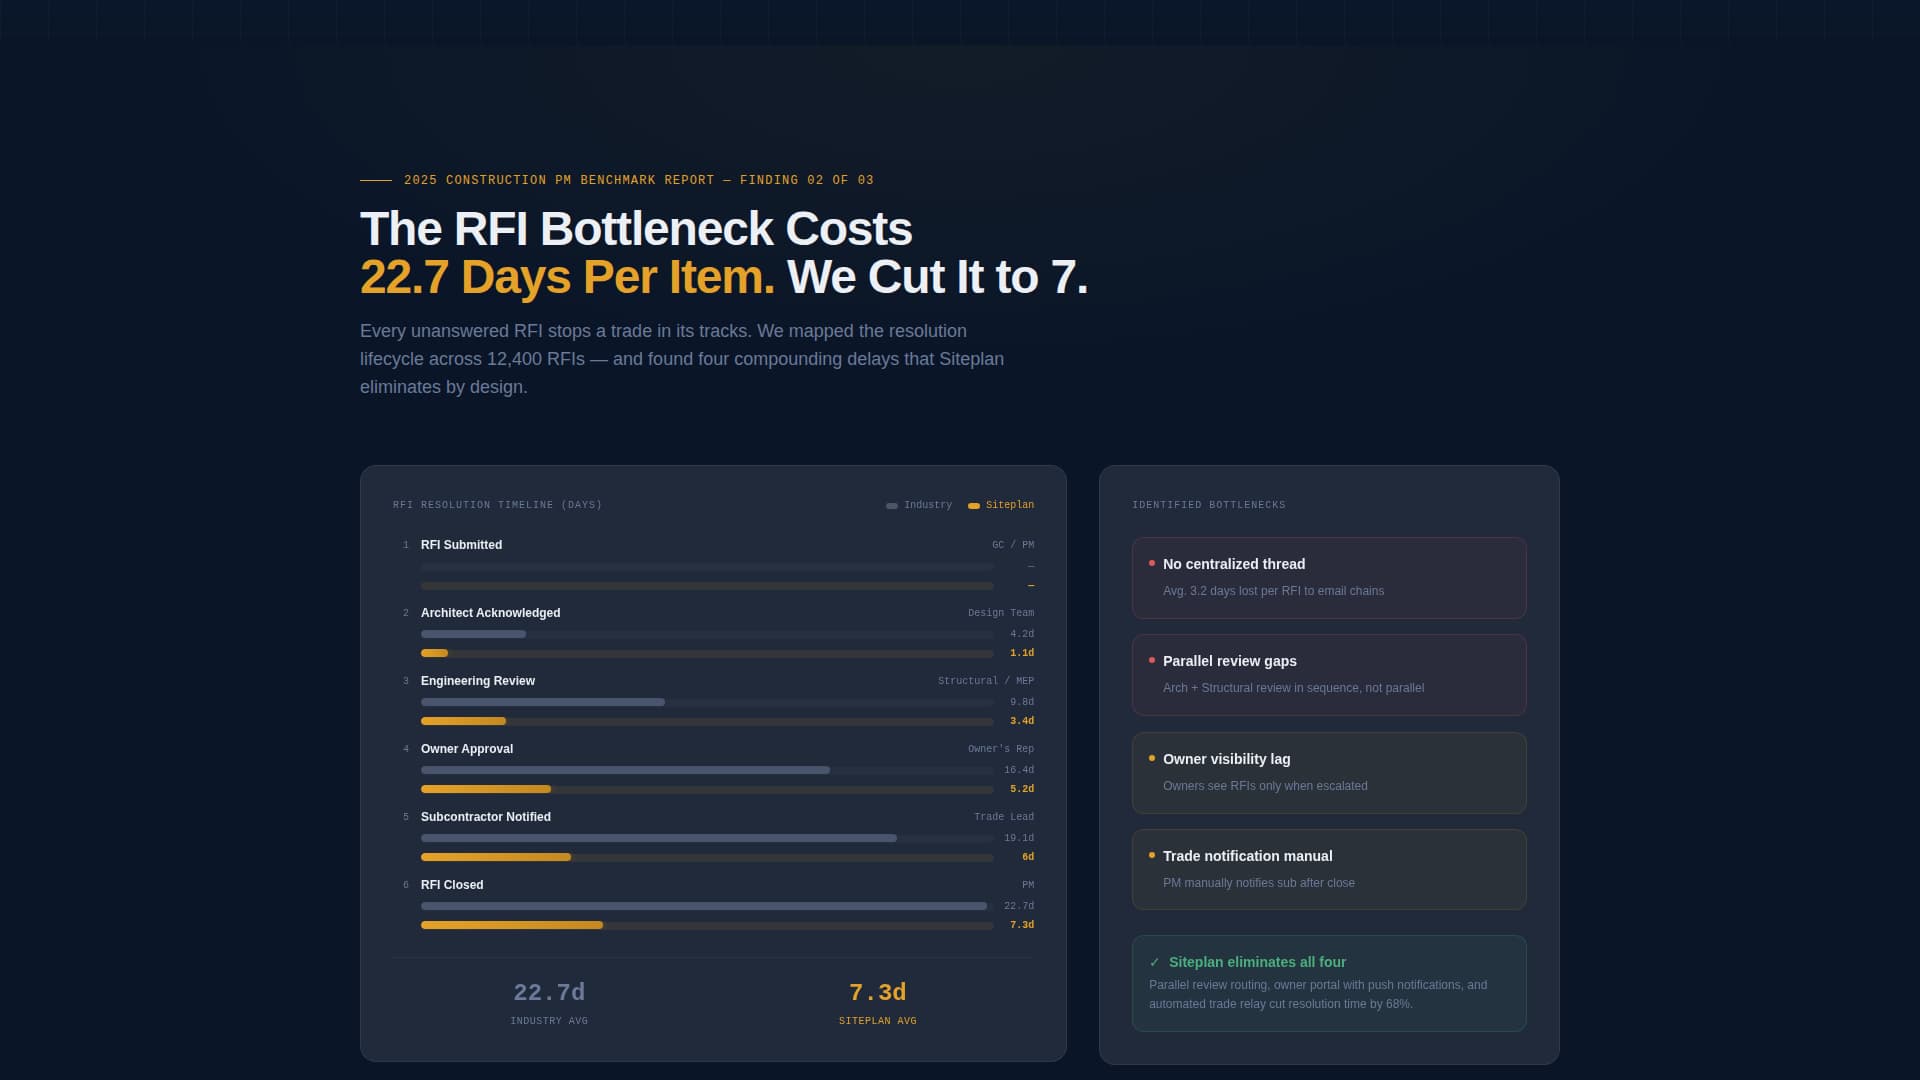Click the Structural / MEP role label
This screenshot has height=1080, width=1920.
(986, 681)
